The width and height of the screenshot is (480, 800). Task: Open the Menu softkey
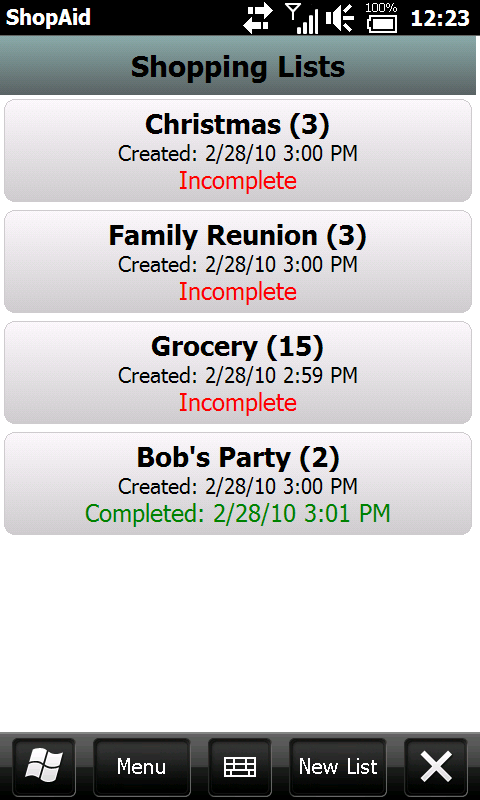click(x=142, y=767)
